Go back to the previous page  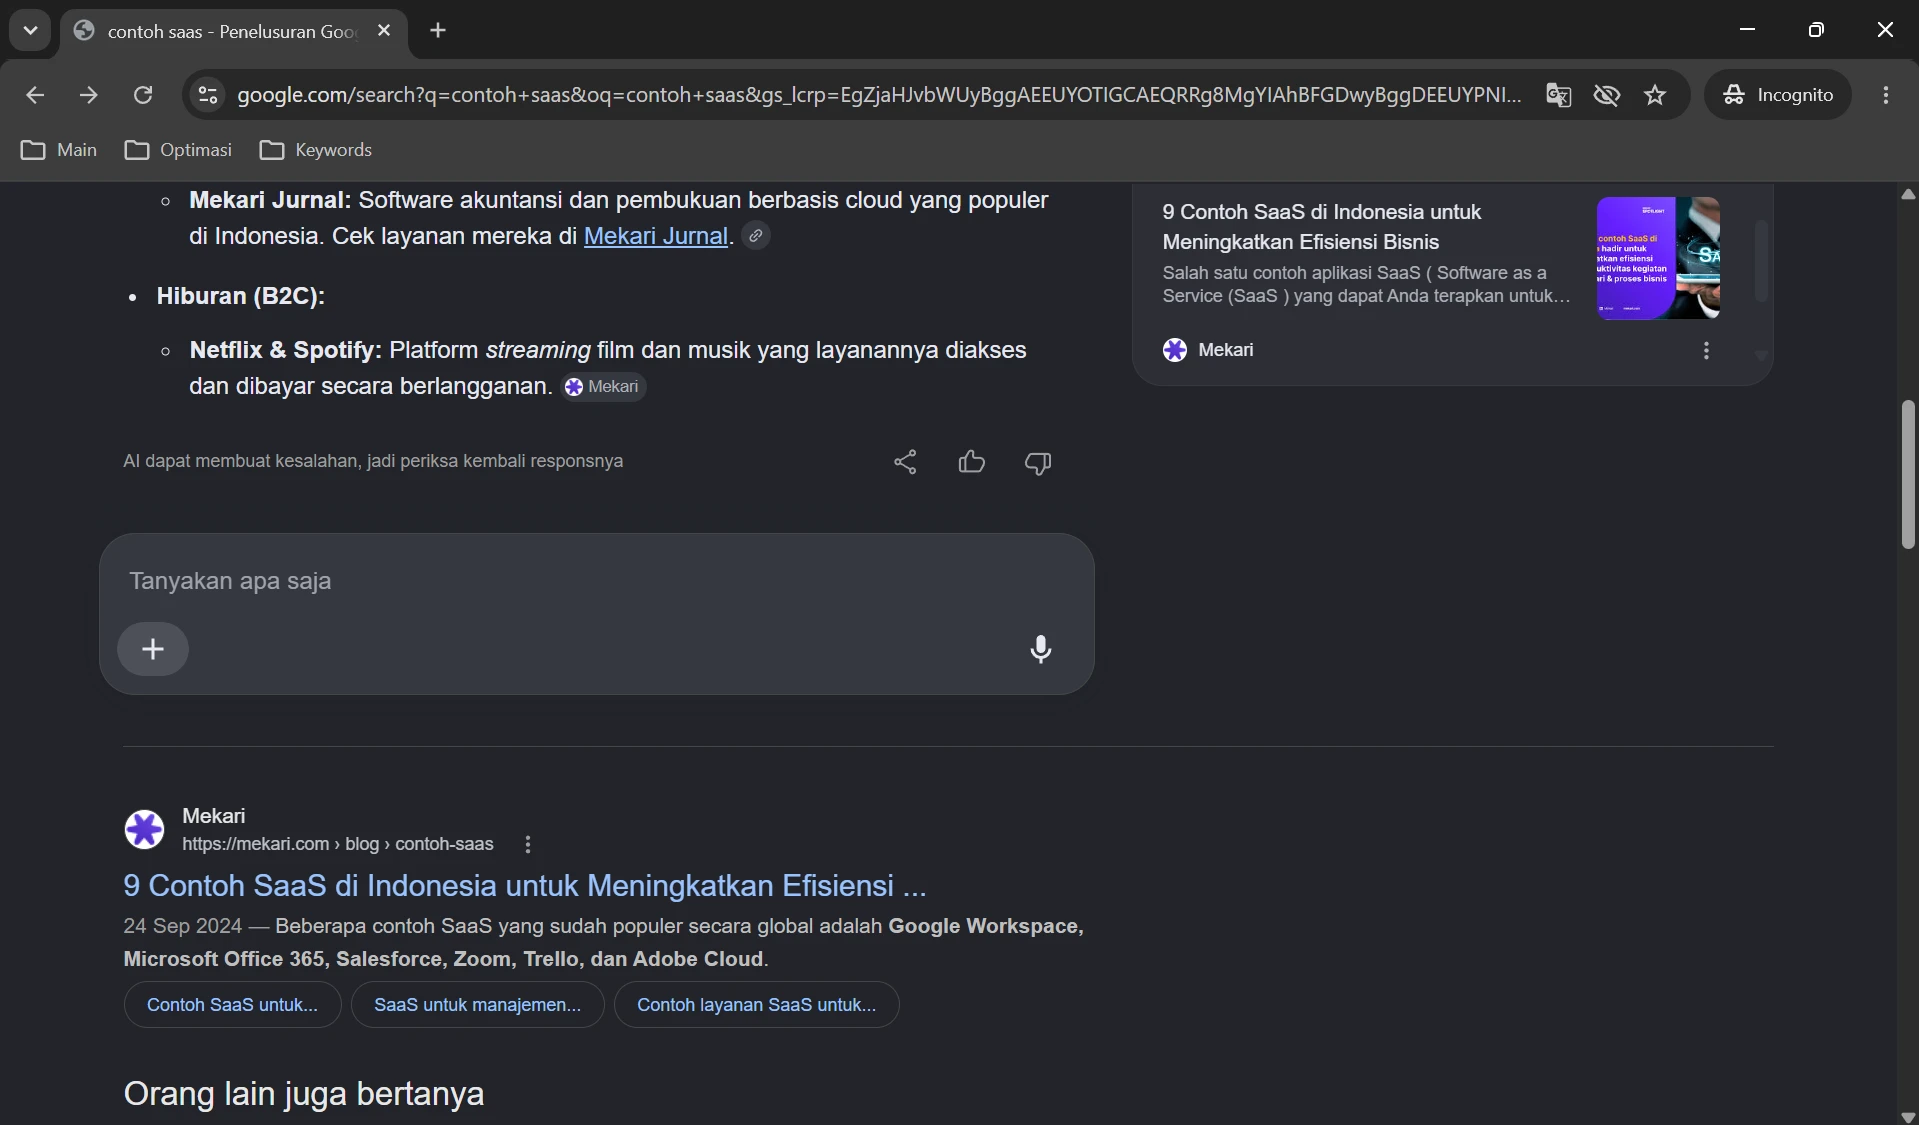click(x=35, y=95)
